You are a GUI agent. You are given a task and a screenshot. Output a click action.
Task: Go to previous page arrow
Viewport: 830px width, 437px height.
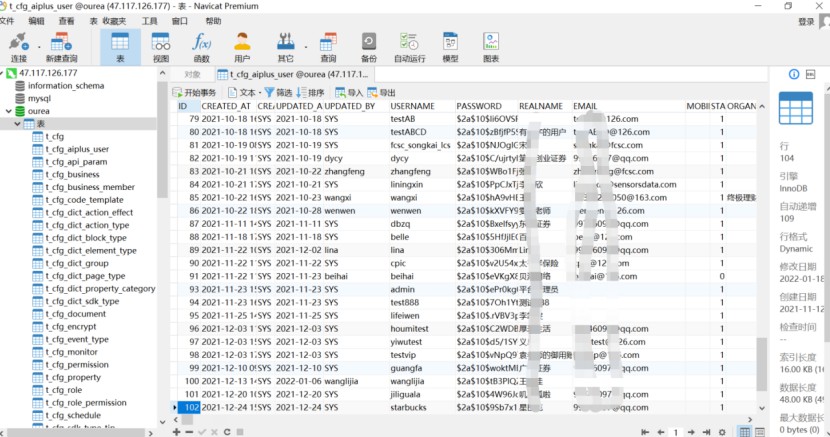pyautogui.click(x=661, y=432)
